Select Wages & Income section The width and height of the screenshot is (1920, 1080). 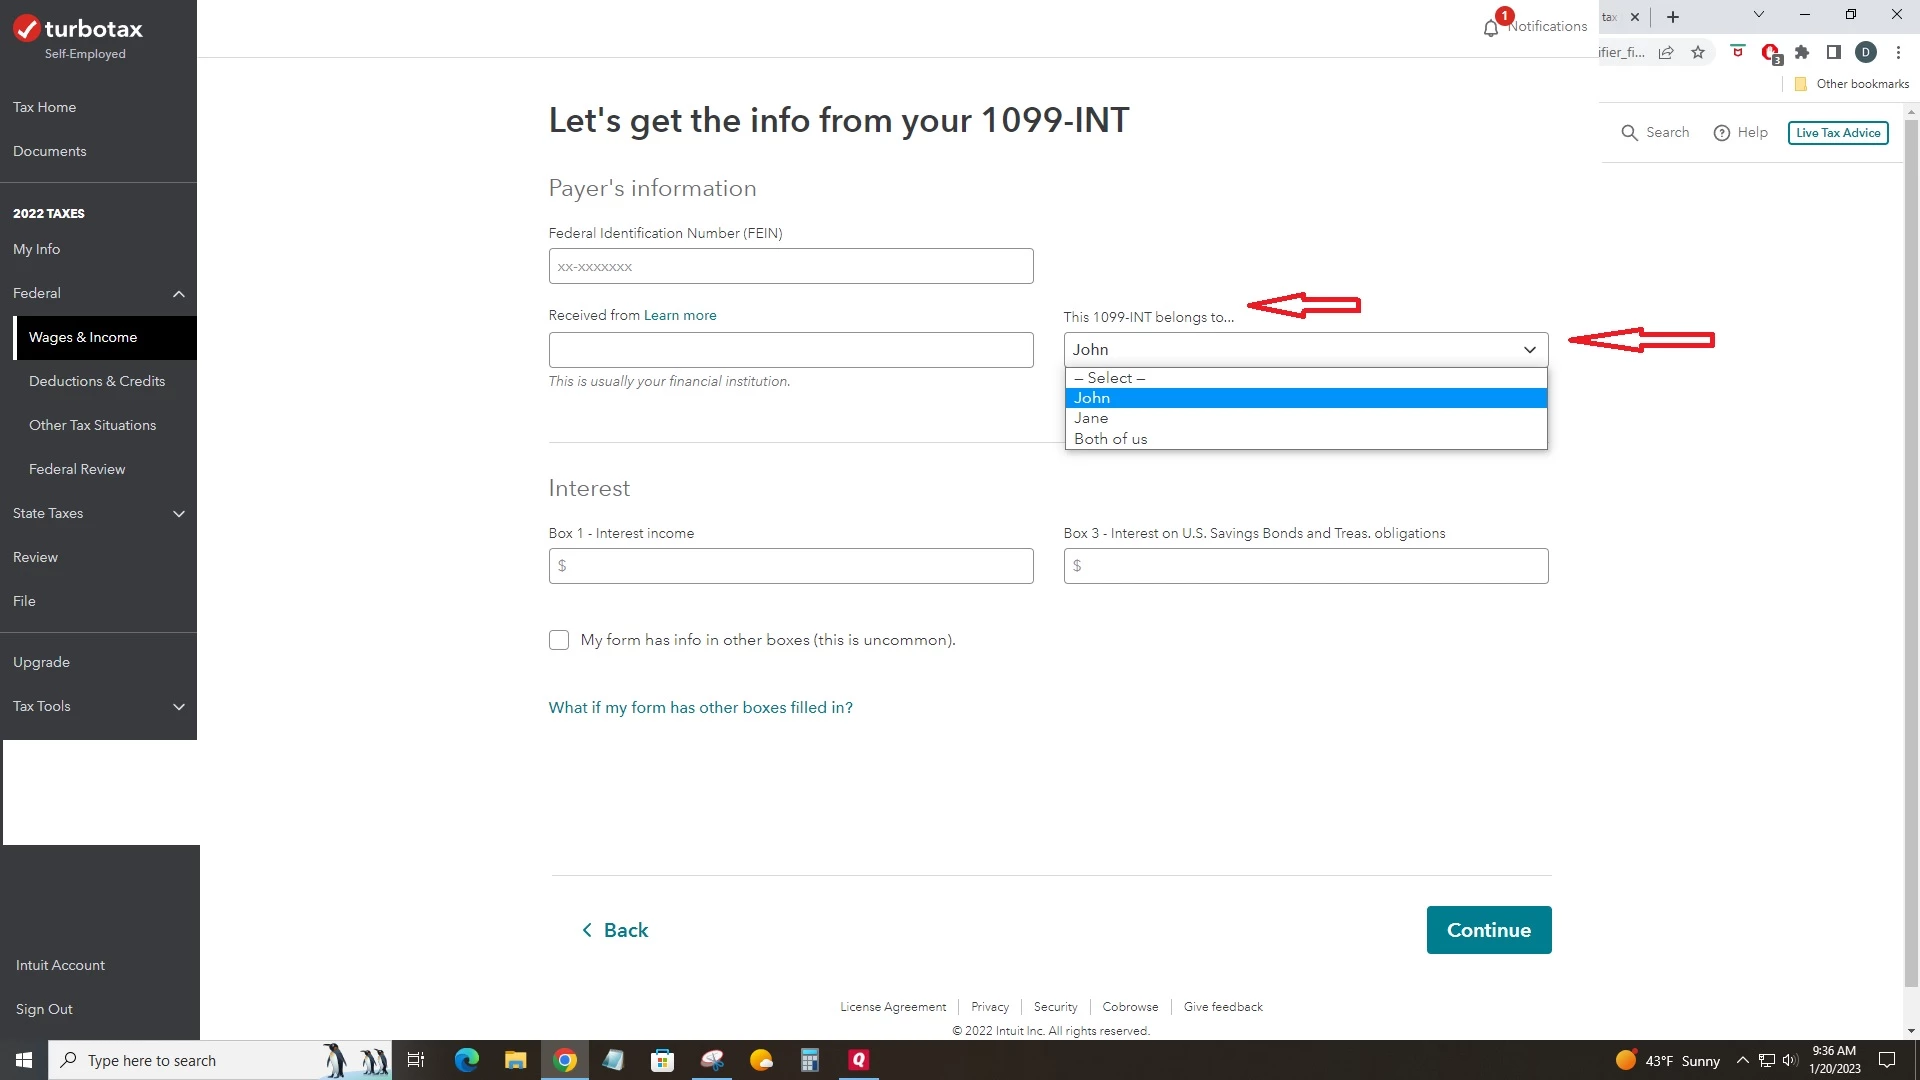[104, 337]
